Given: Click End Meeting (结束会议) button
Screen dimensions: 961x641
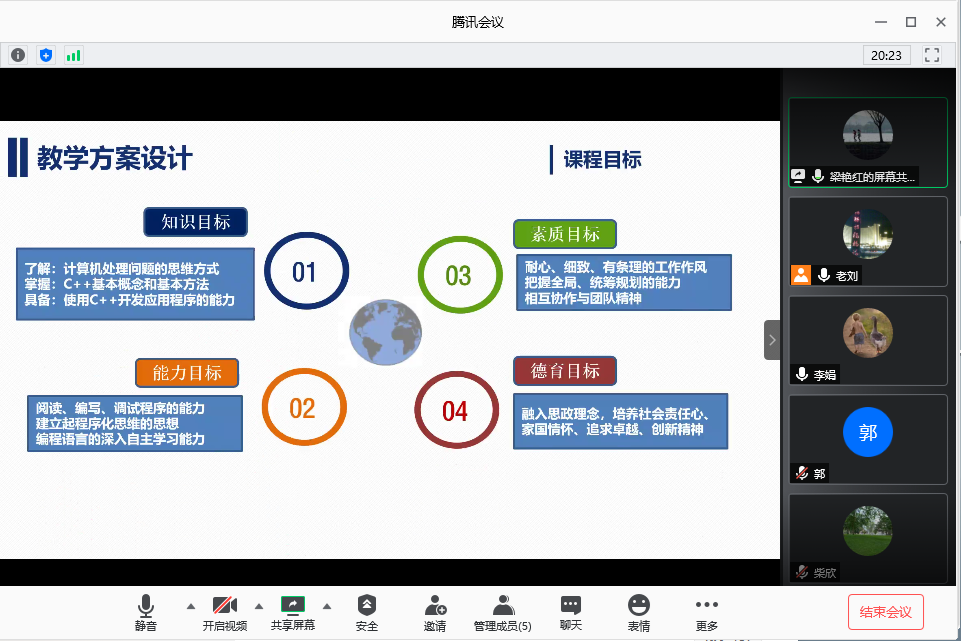Looking at the screenshot, I should [885, 611].
